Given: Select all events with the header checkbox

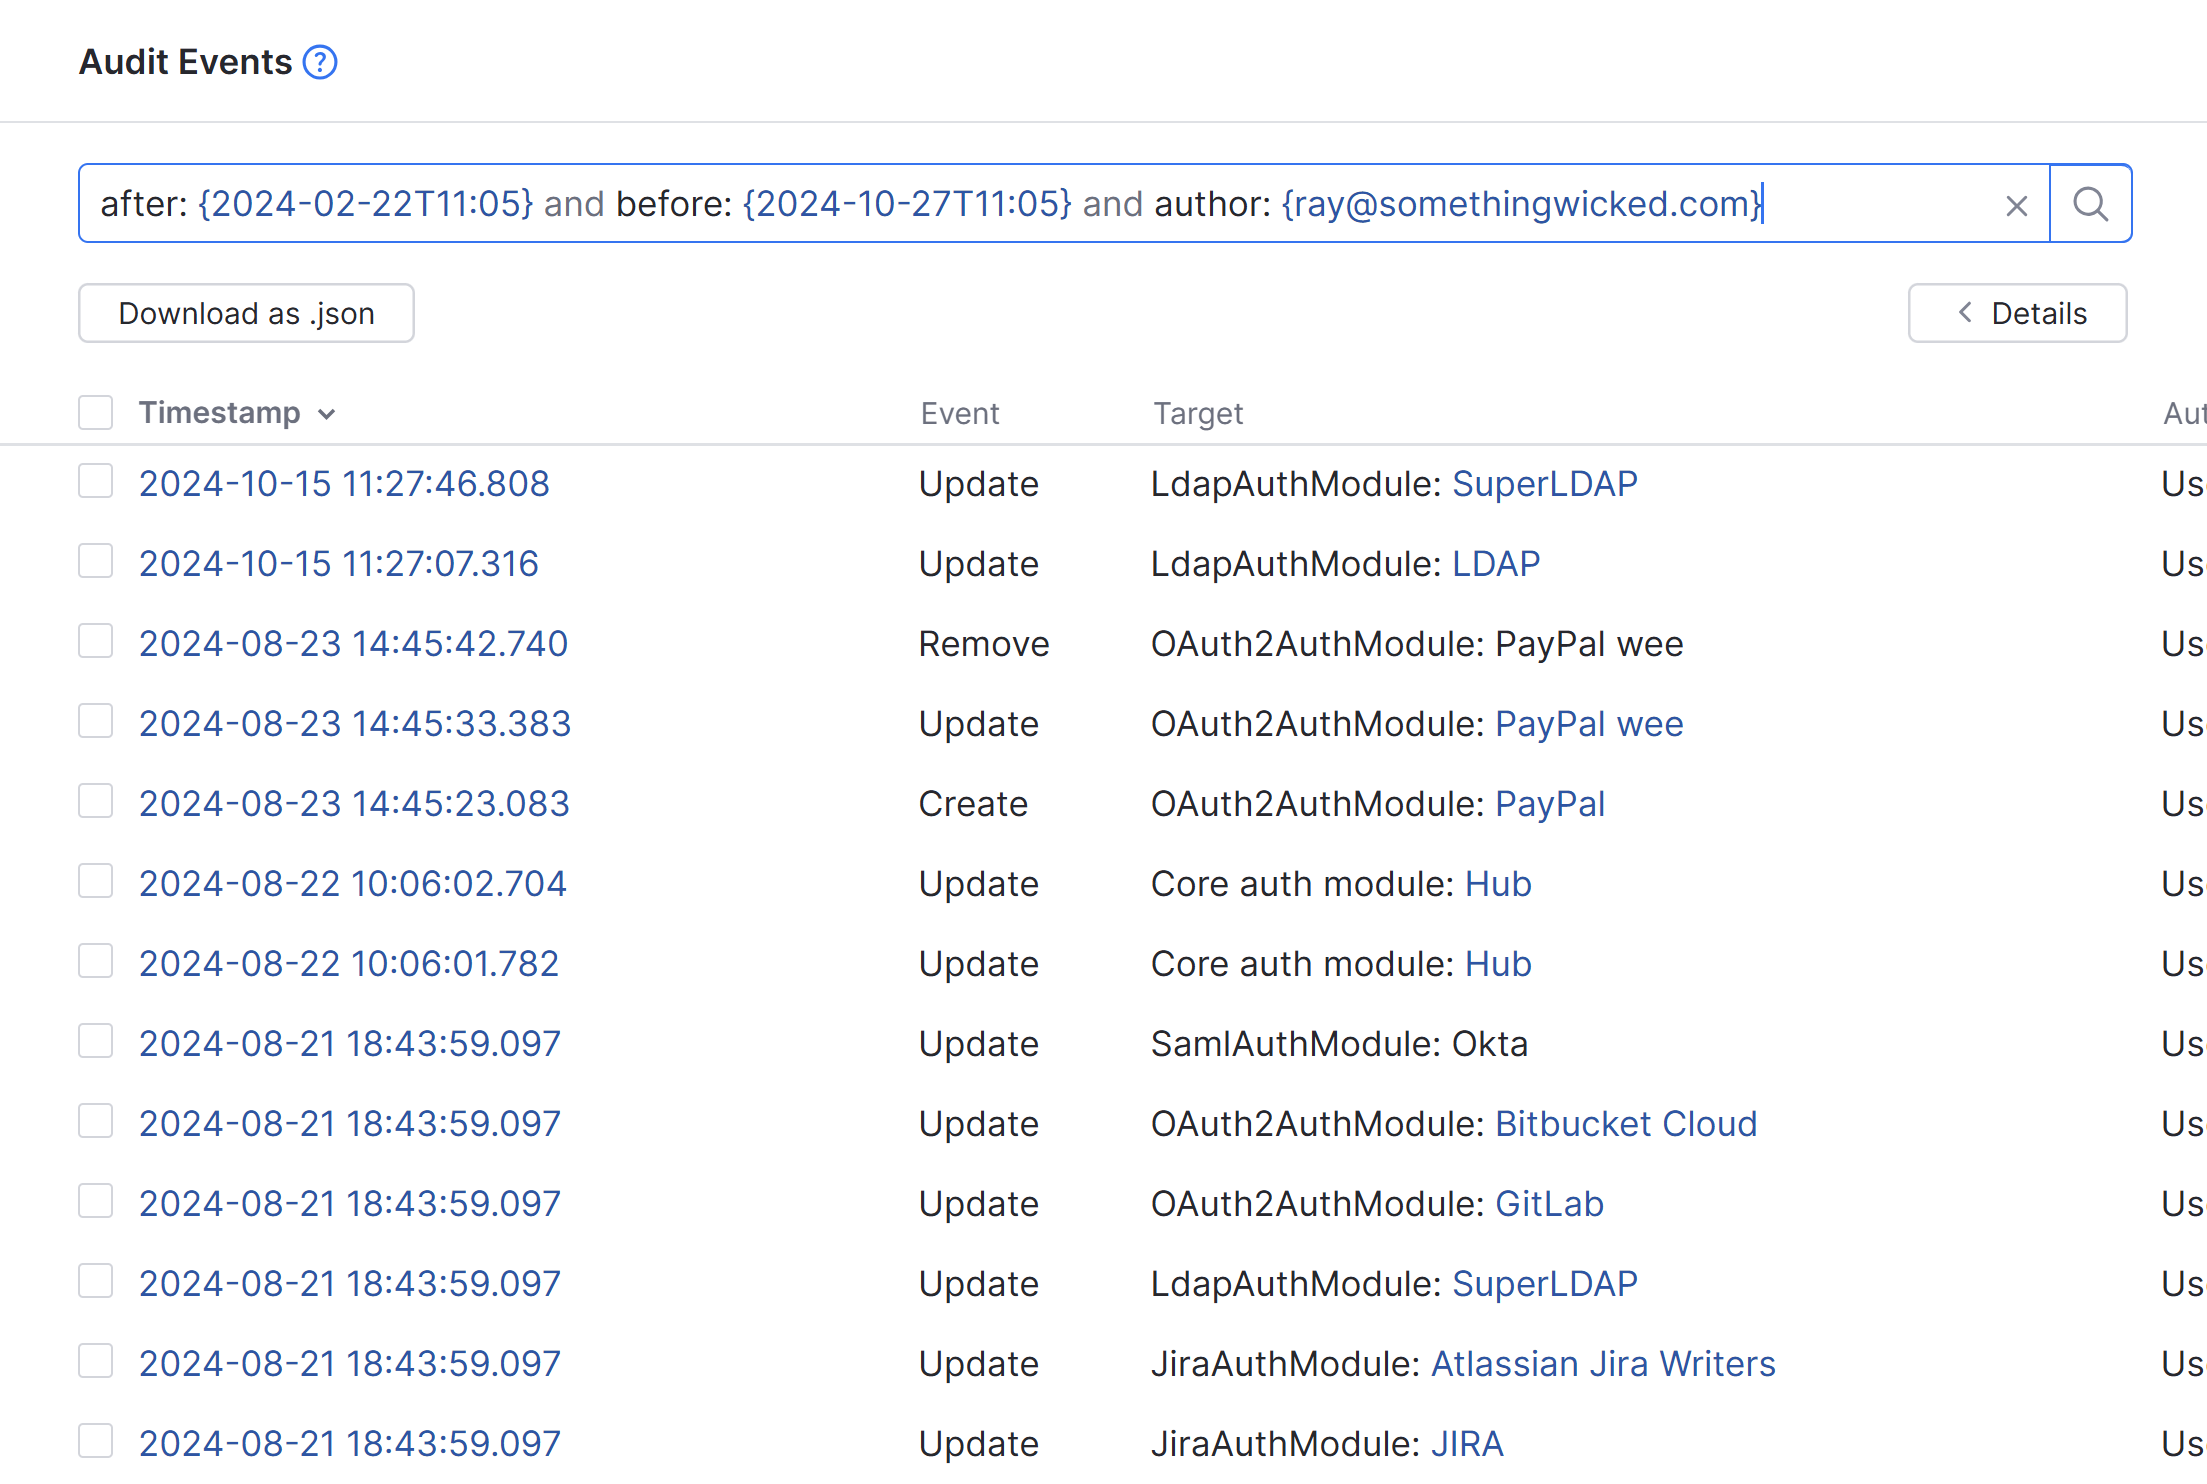Looking at the screenshot, I should point(95,412).
